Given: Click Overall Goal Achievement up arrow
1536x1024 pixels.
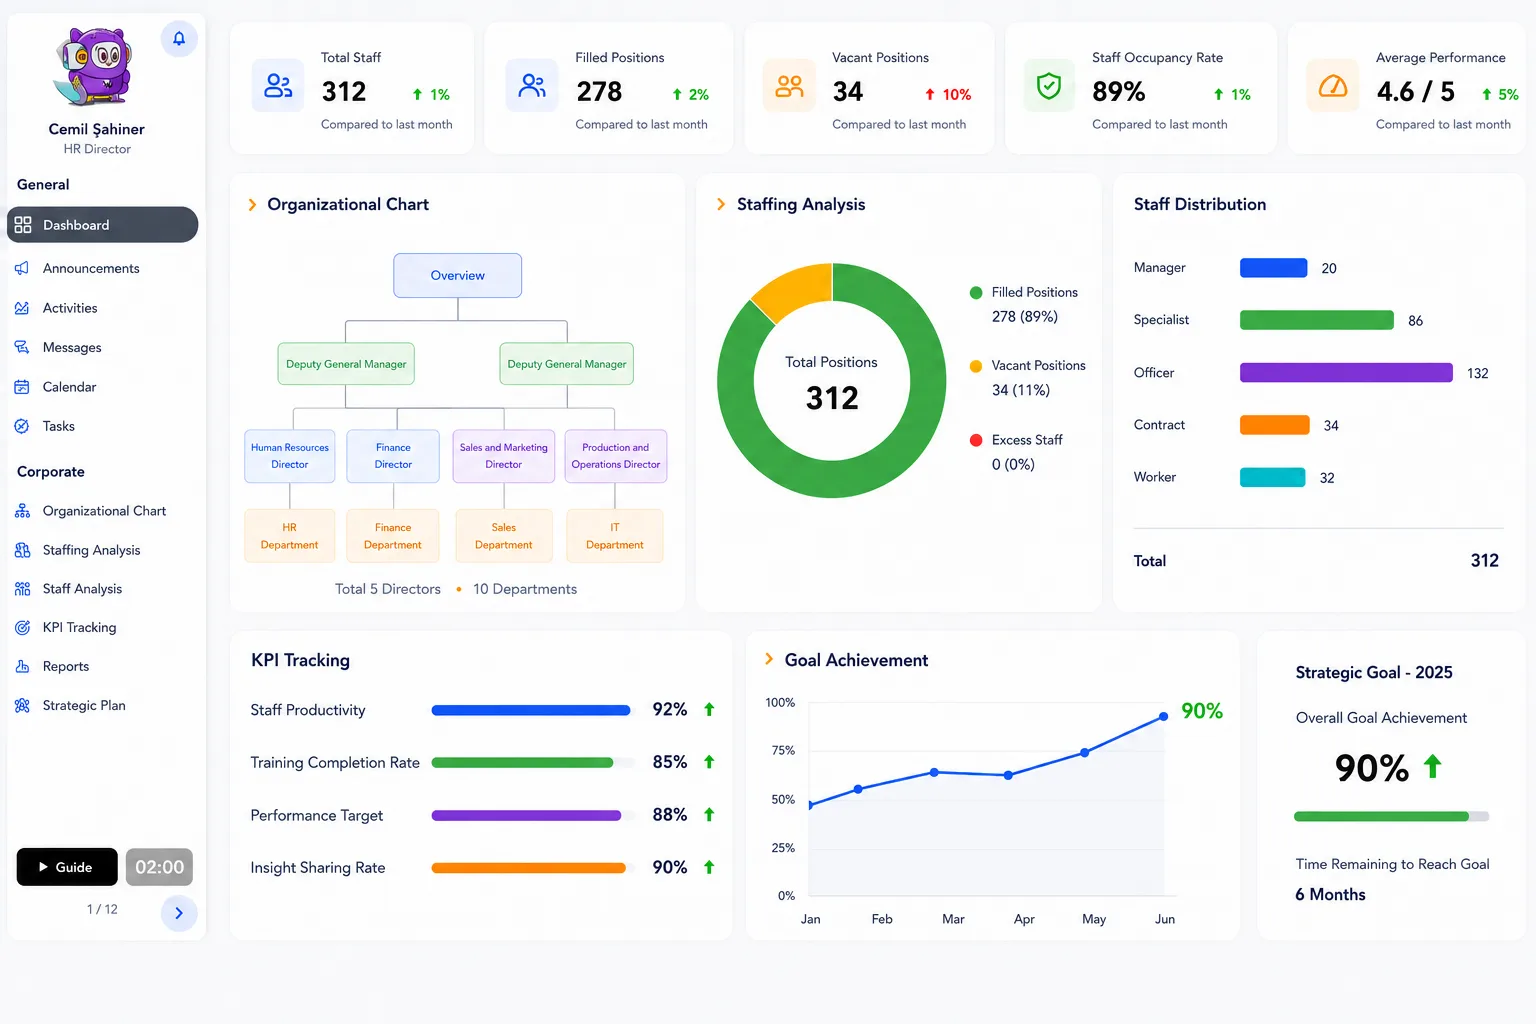Looking at the screenshot, I should click(1433, 767).
